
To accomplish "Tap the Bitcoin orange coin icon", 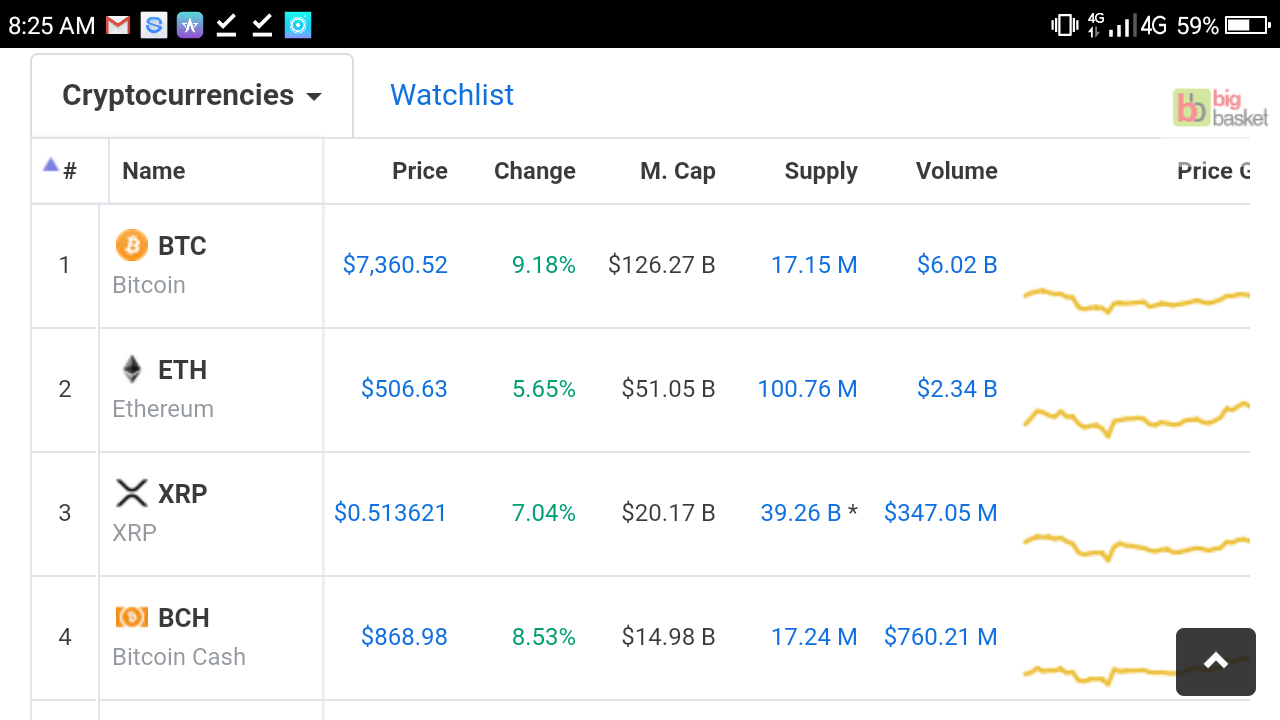I will click(131, 245).
